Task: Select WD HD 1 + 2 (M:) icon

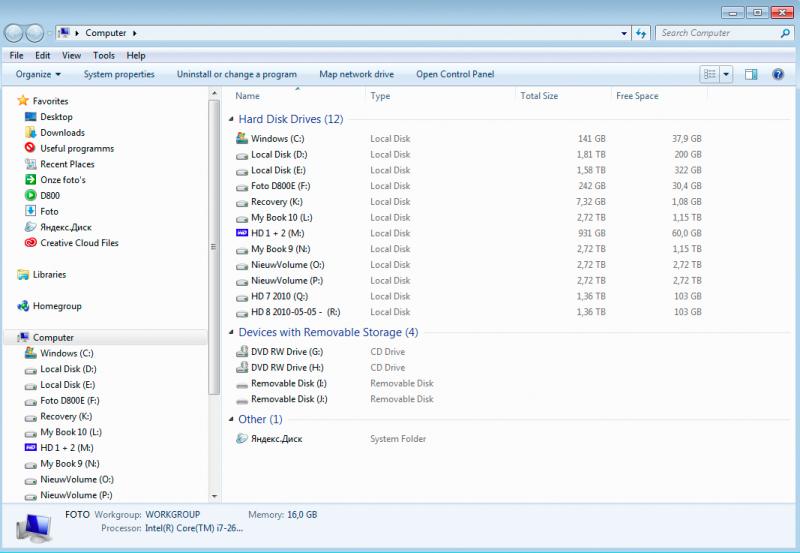Action: click(242, 233)
